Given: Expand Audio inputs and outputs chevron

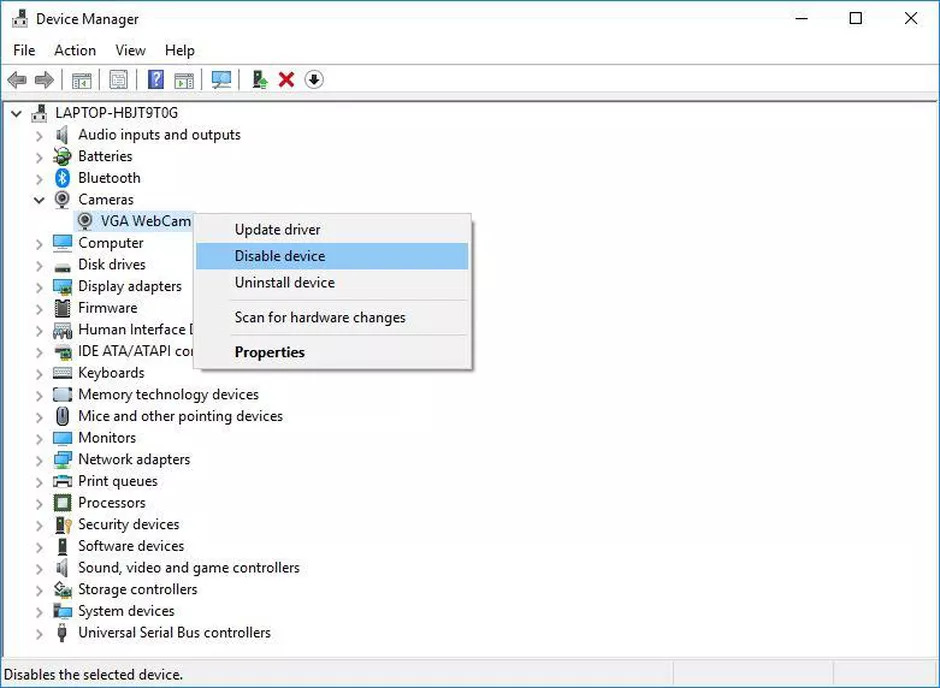Looking at the screenshot, I should 39,136.
